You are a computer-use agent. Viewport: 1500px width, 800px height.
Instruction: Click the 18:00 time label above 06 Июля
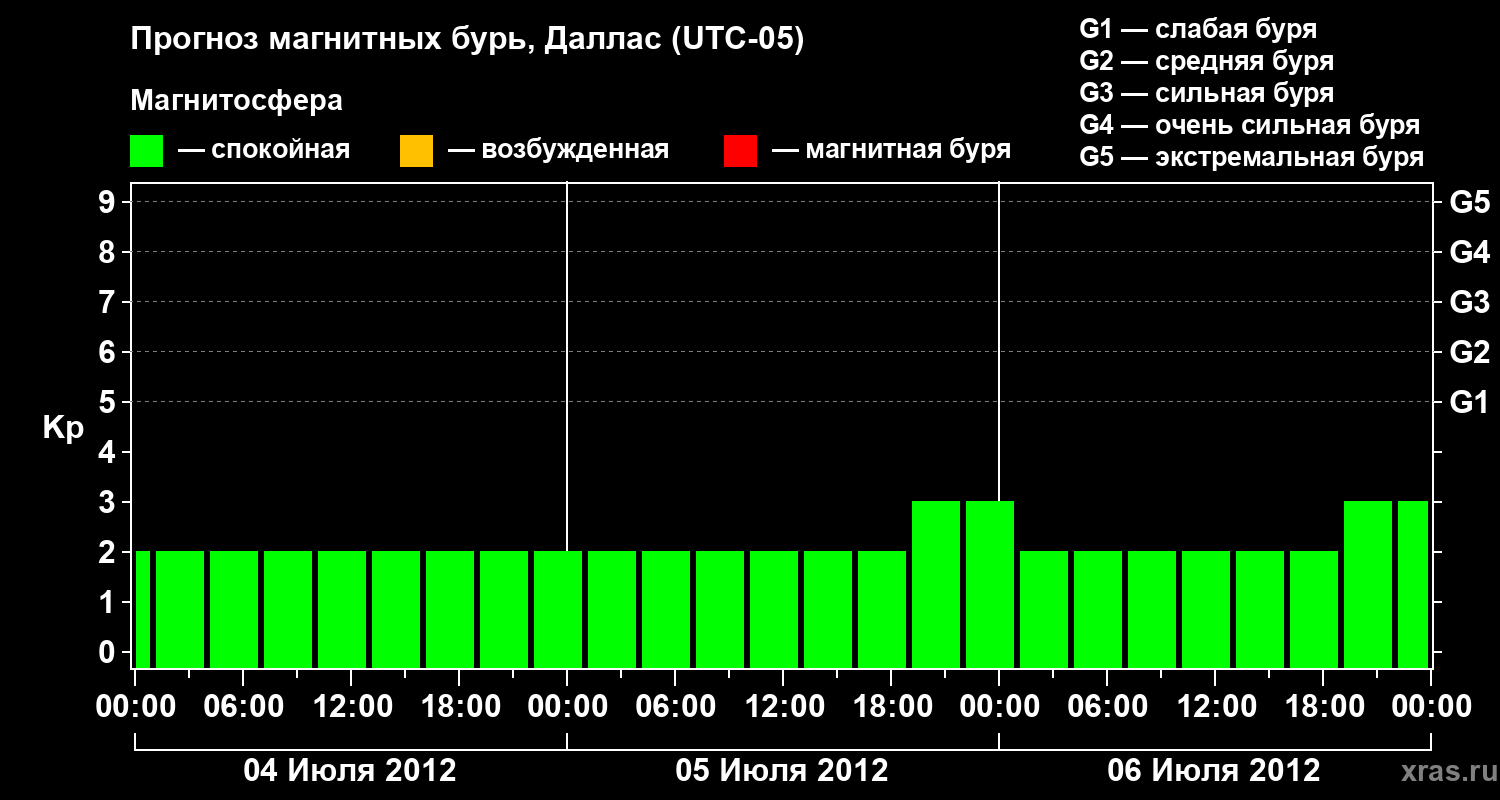coord(1324,706)
